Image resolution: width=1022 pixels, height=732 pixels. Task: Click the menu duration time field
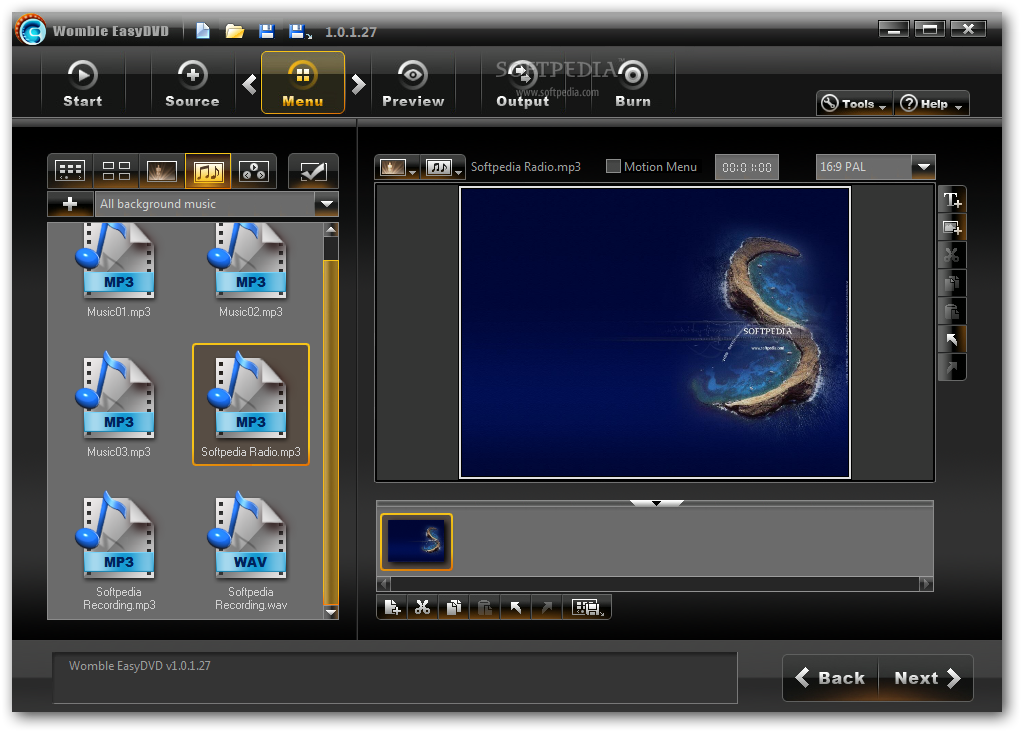747,168
